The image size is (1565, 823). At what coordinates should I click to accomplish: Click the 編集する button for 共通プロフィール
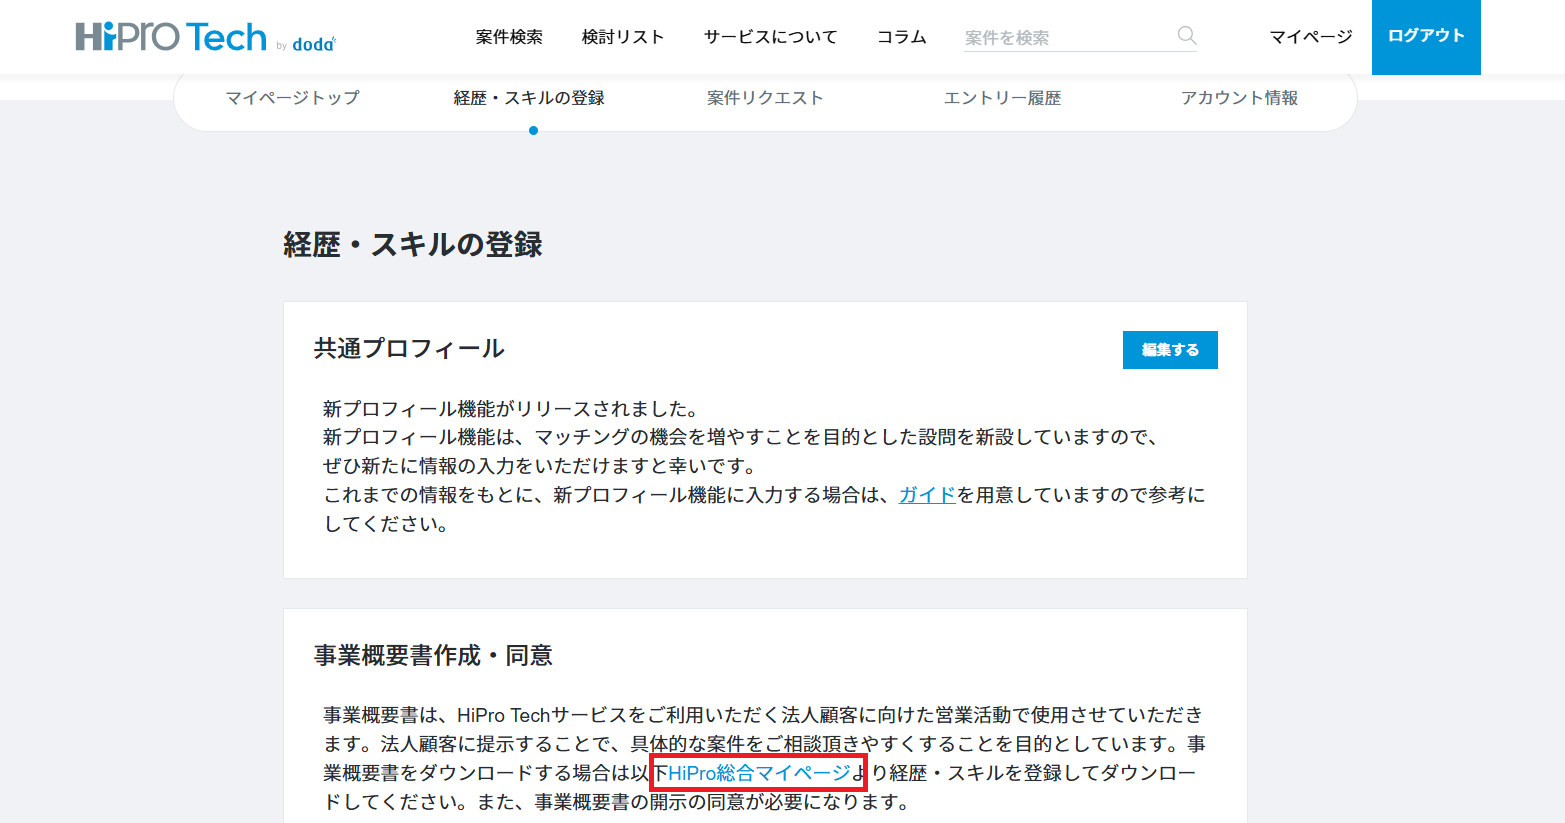[x=1170, y=350]
